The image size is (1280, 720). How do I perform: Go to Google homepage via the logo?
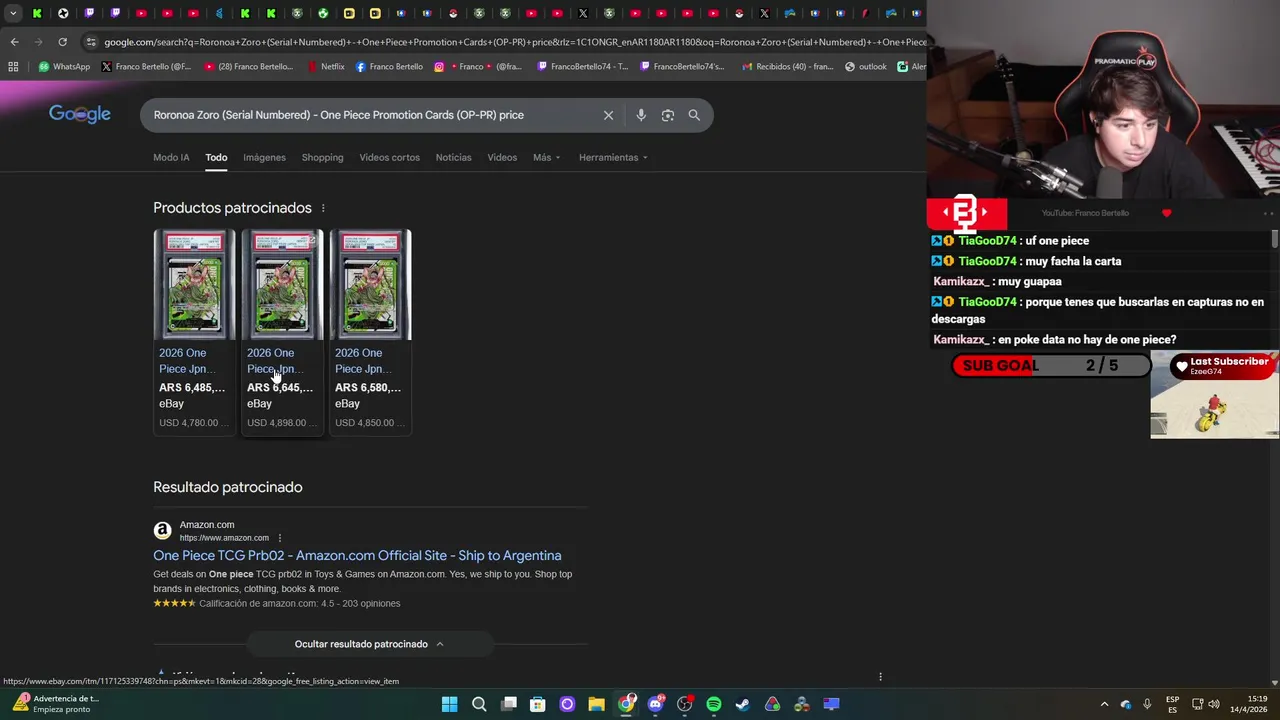tap(80, 114)
